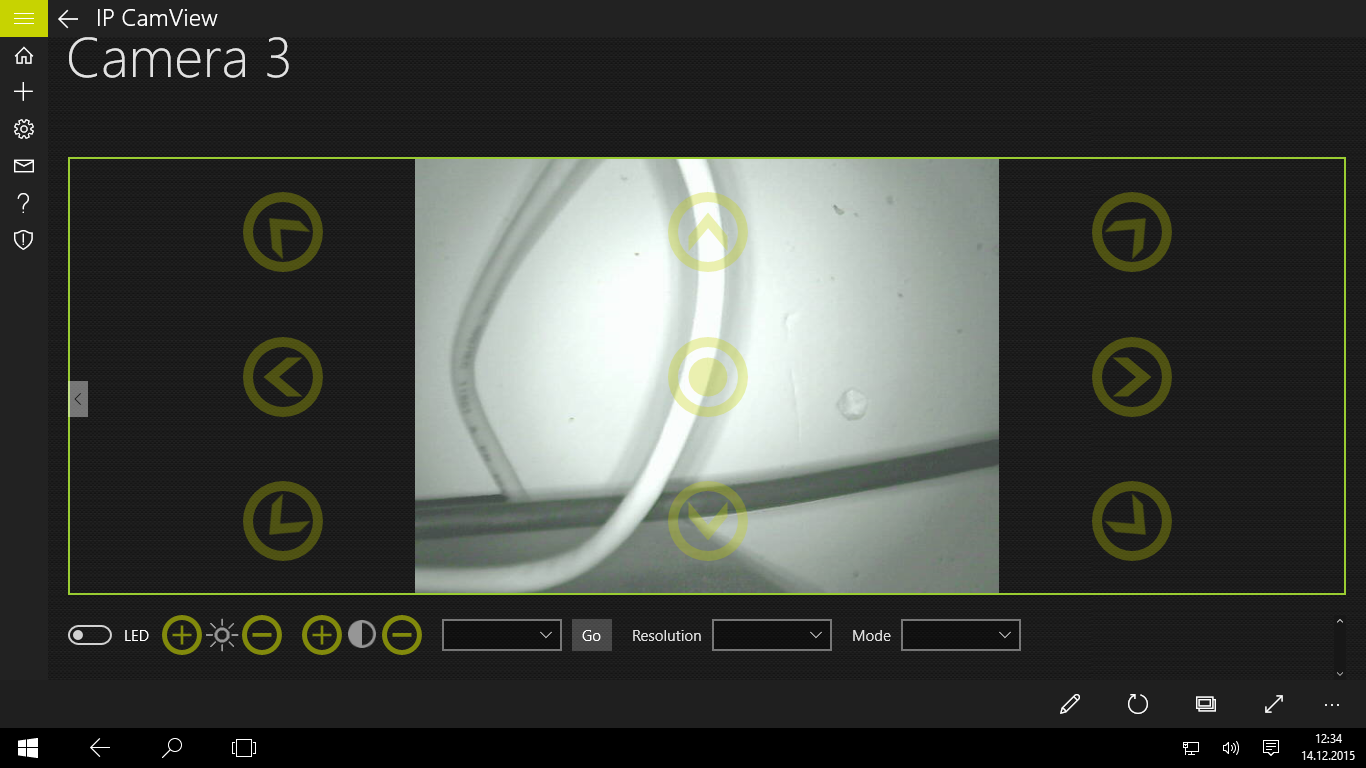Center camera with middle circle control
Viewport: 1366px width, 768px height.
[x=708, y=378]
